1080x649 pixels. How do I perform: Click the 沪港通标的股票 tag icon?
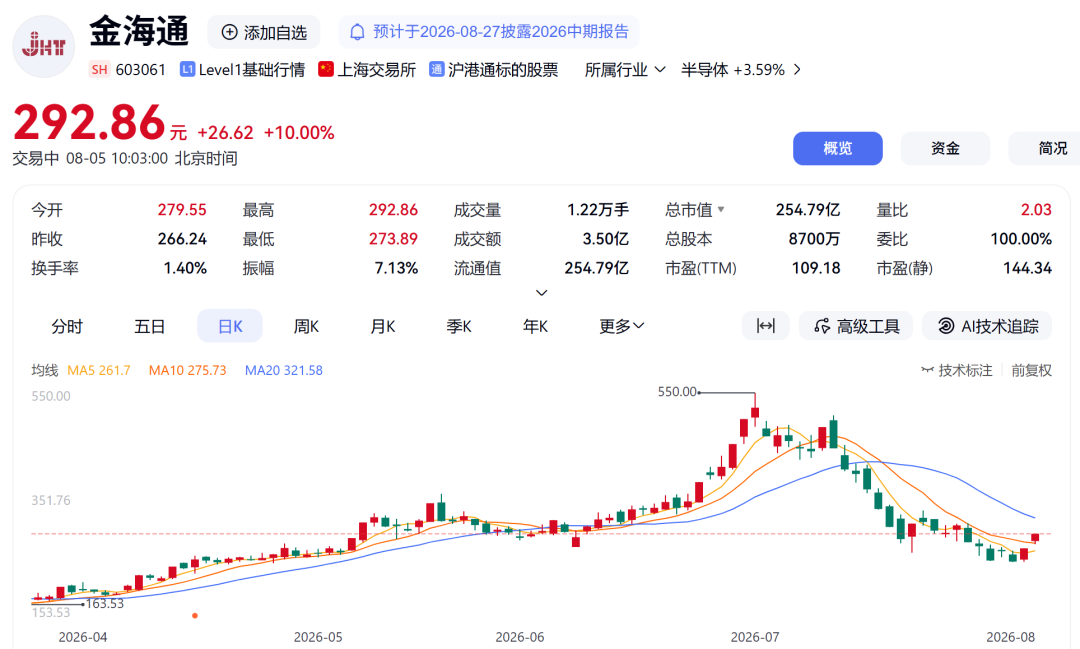(x=436, y=70)
